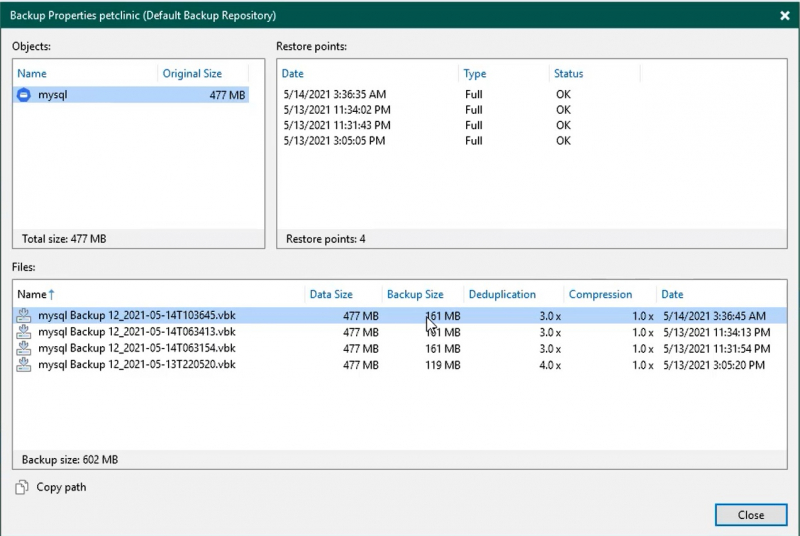Select file mysql Backup 12_2021-05-14T063154.vbk
The image size is (800, 536).
pos(400,348)
